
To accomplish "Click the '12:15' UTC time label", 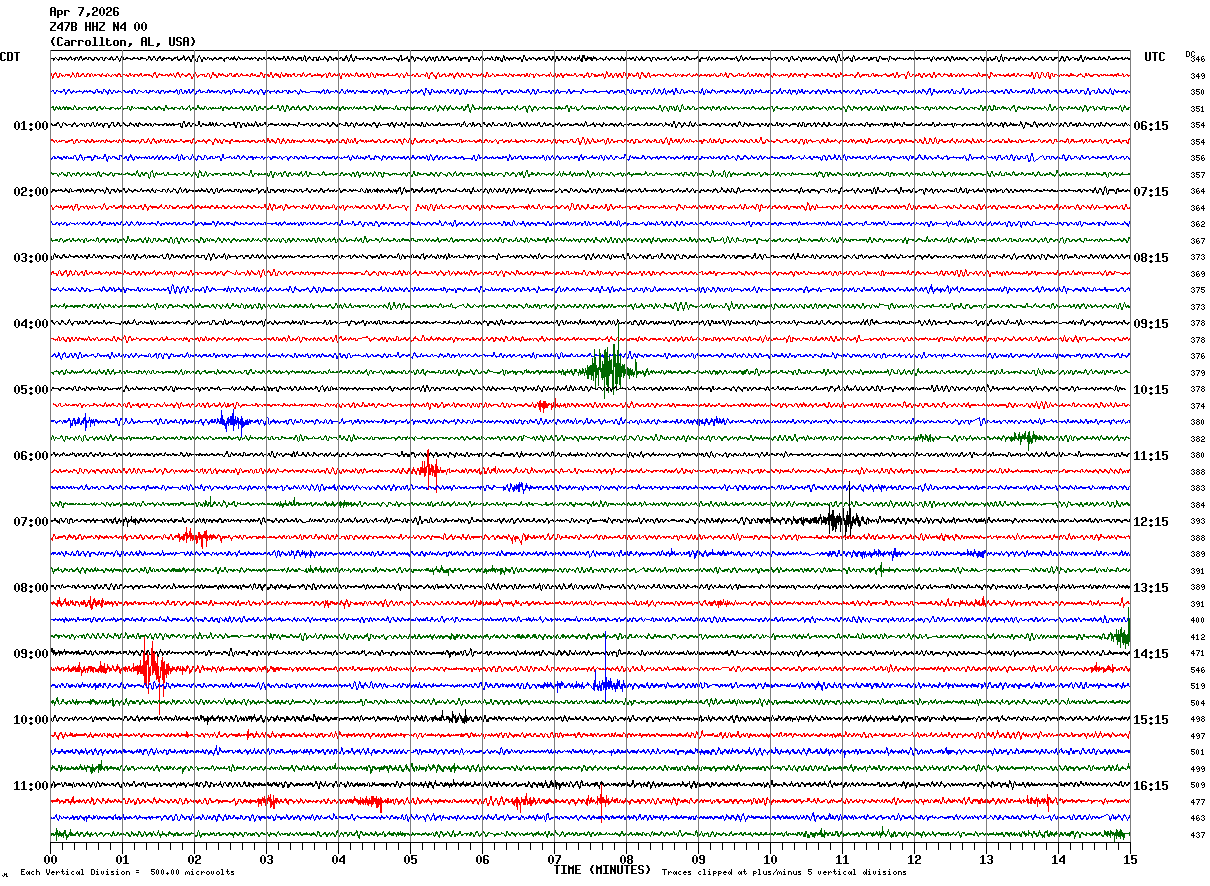I will coord(1151,522).
